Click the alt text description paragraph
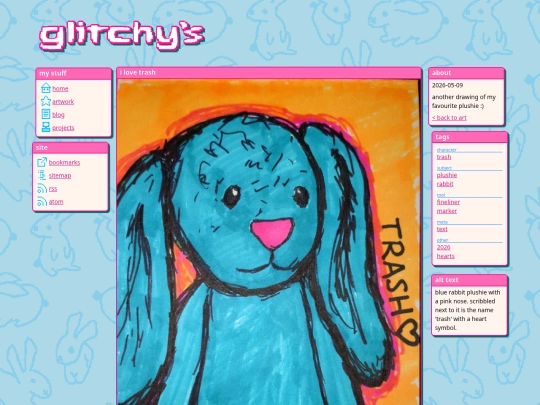 coord(467,310)
